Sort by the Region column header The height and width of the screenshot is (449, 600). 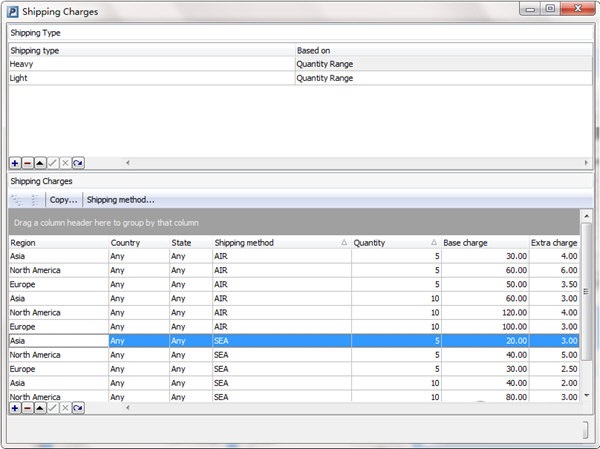tap(59, 243)
